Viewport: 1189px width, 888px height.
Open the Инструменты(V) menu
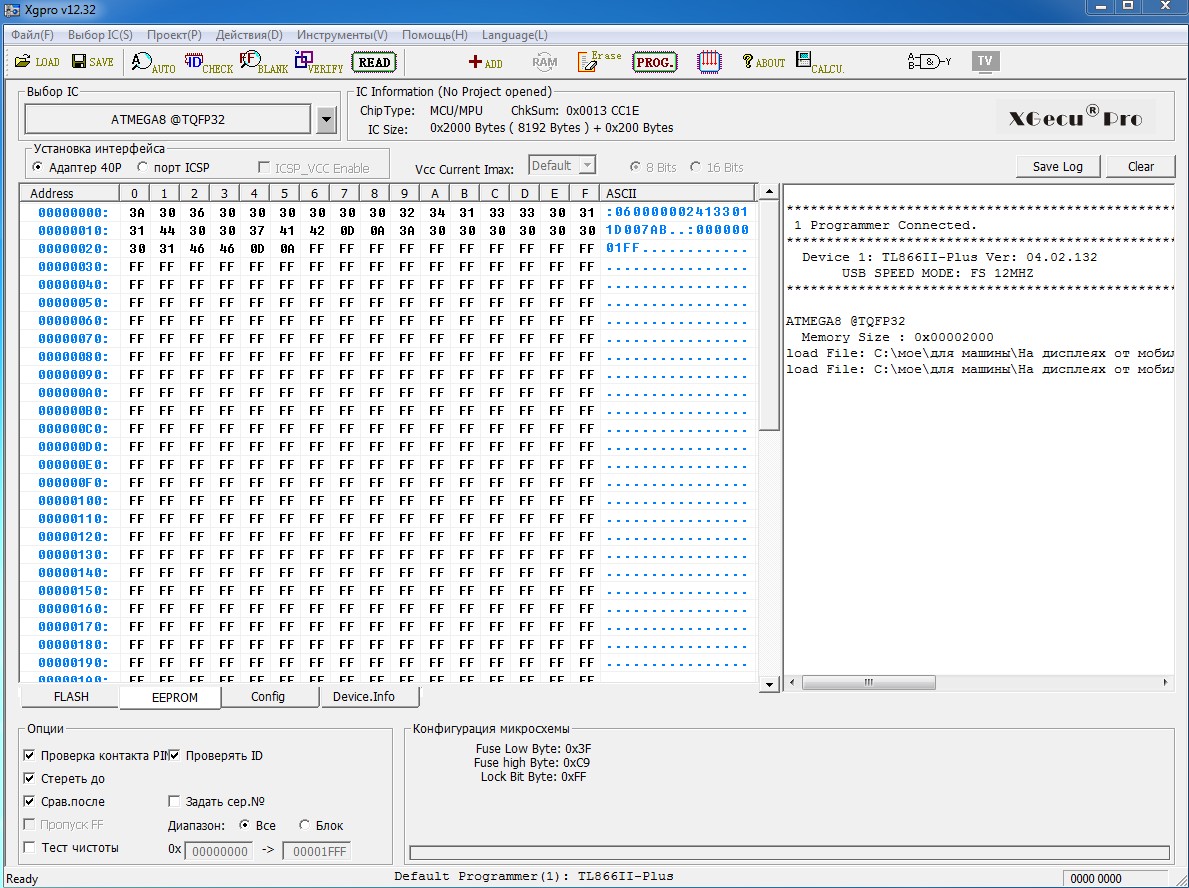[342, 35]
